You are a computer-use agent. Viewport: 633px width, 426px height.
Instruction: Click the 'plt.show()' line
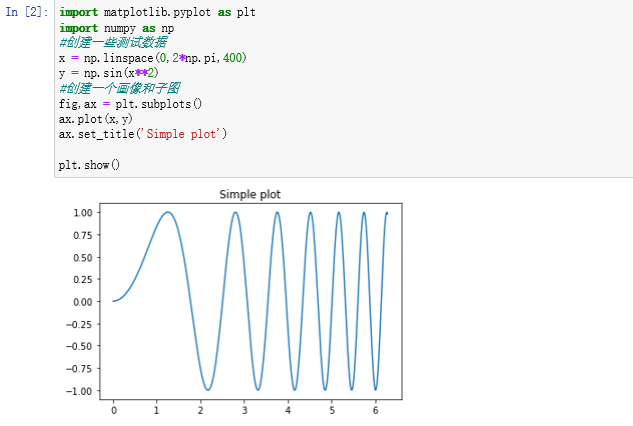click(89, 165)
